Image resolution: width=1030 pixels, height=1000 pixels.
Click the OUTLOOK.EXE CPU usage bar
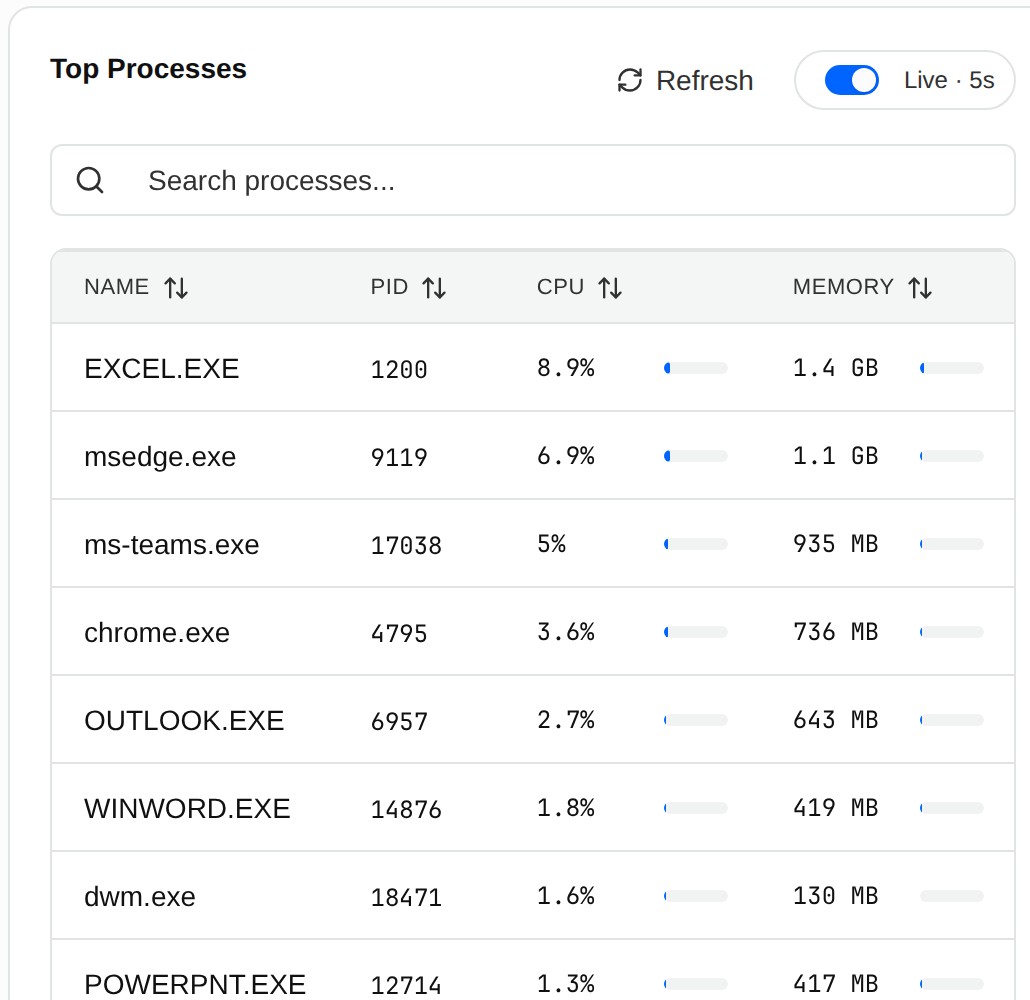pos(696,720)
